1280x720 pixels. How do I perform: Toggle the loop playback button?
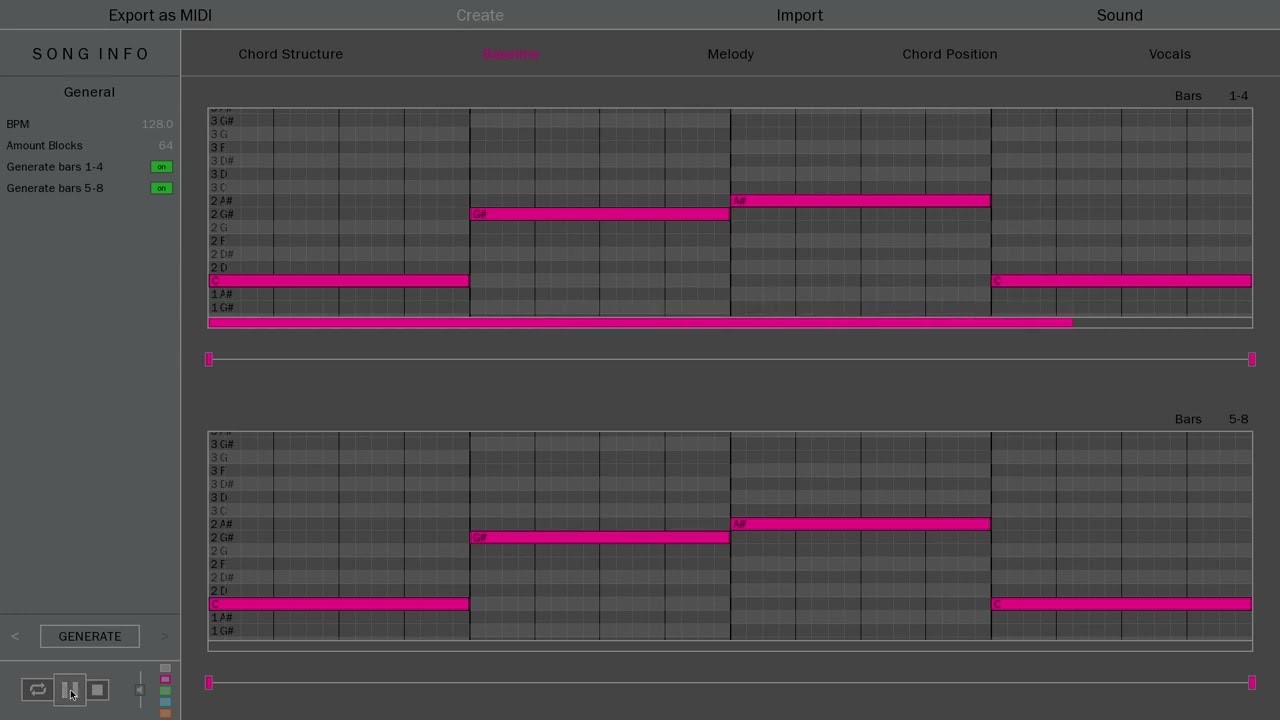point(37,690)
